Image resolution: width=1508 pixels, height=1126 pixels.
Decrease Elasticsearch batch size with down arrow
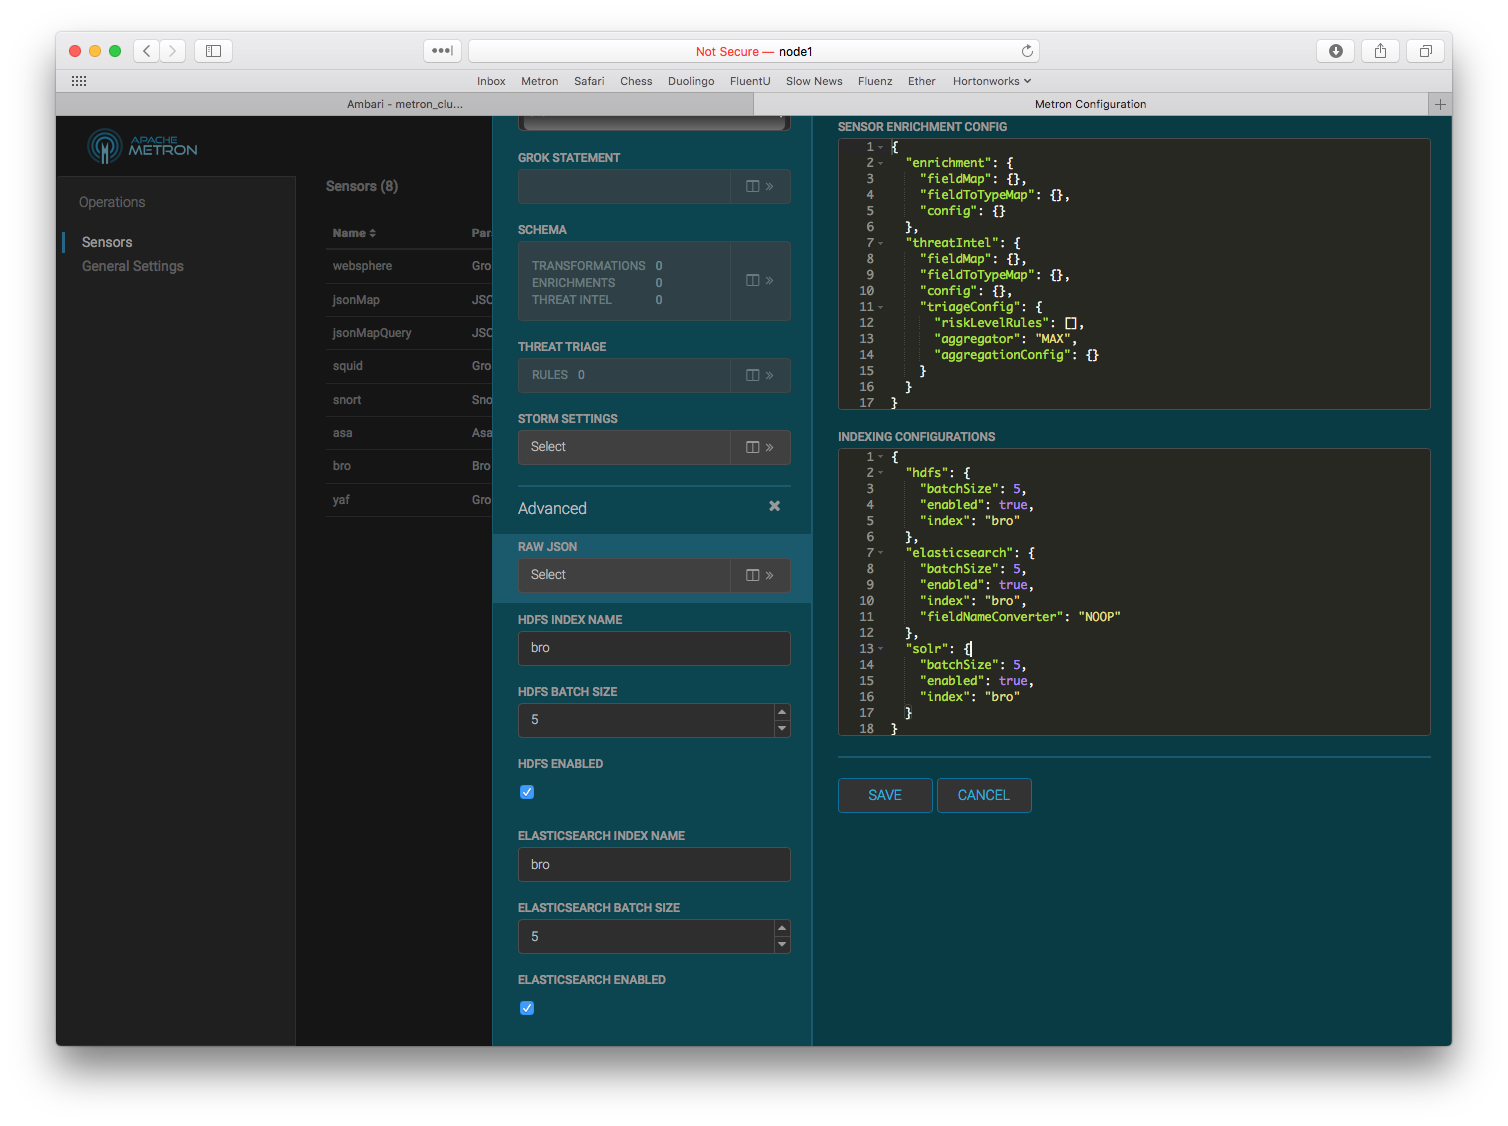pos(782,945)
